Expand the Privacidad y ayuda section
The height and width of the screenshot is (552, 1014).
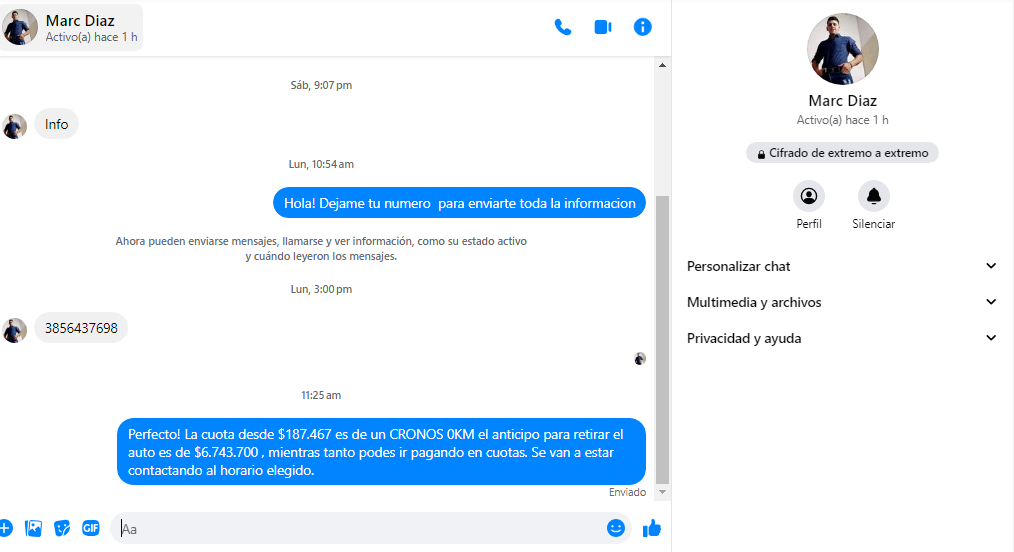[842, 338]
